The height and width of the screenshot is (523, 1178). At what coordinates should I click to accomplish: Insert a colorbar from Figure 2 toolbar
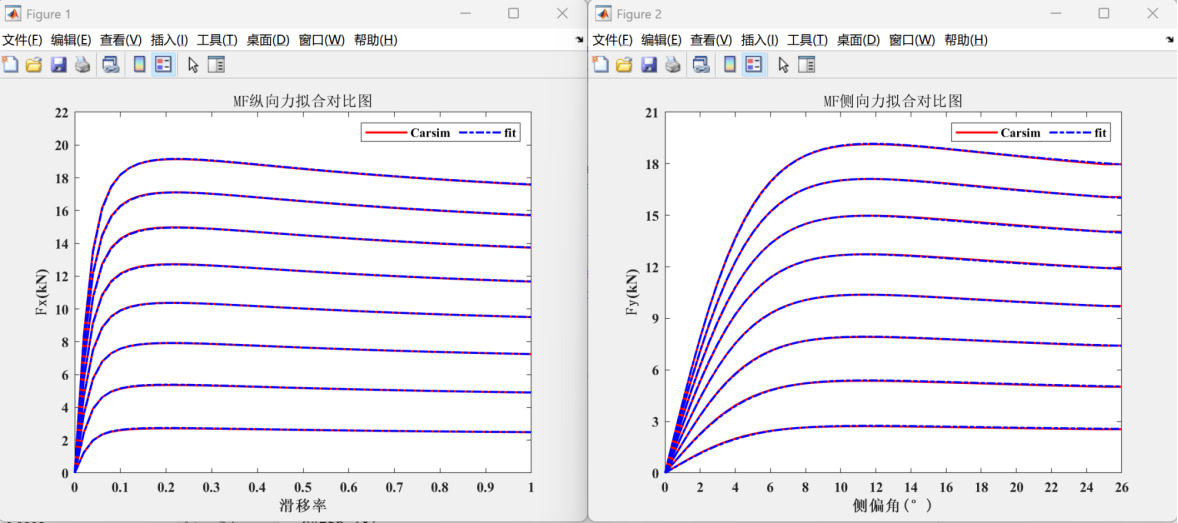pos(729,65)
